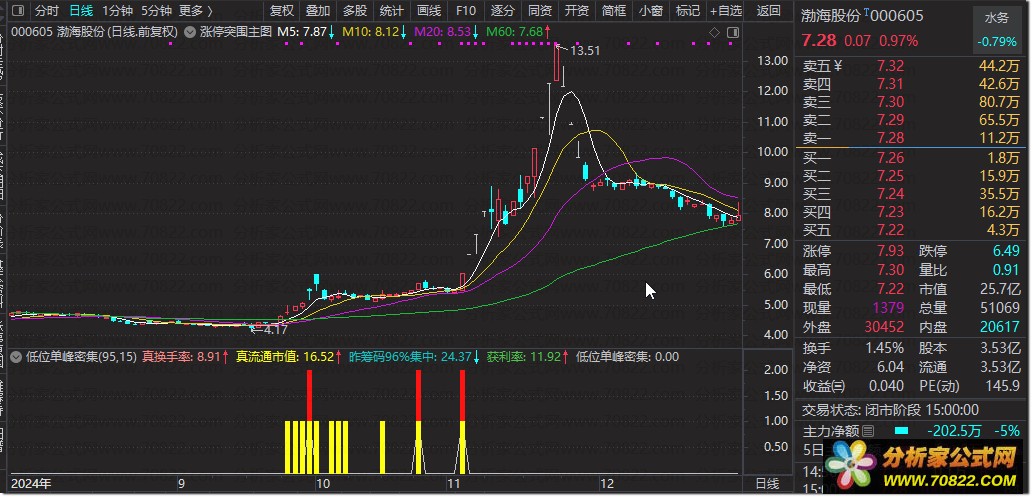Image resolution: width=1033 pixels, height=497 pixels.
Task: Add stock via +自选 button
Action: [726, 11]
